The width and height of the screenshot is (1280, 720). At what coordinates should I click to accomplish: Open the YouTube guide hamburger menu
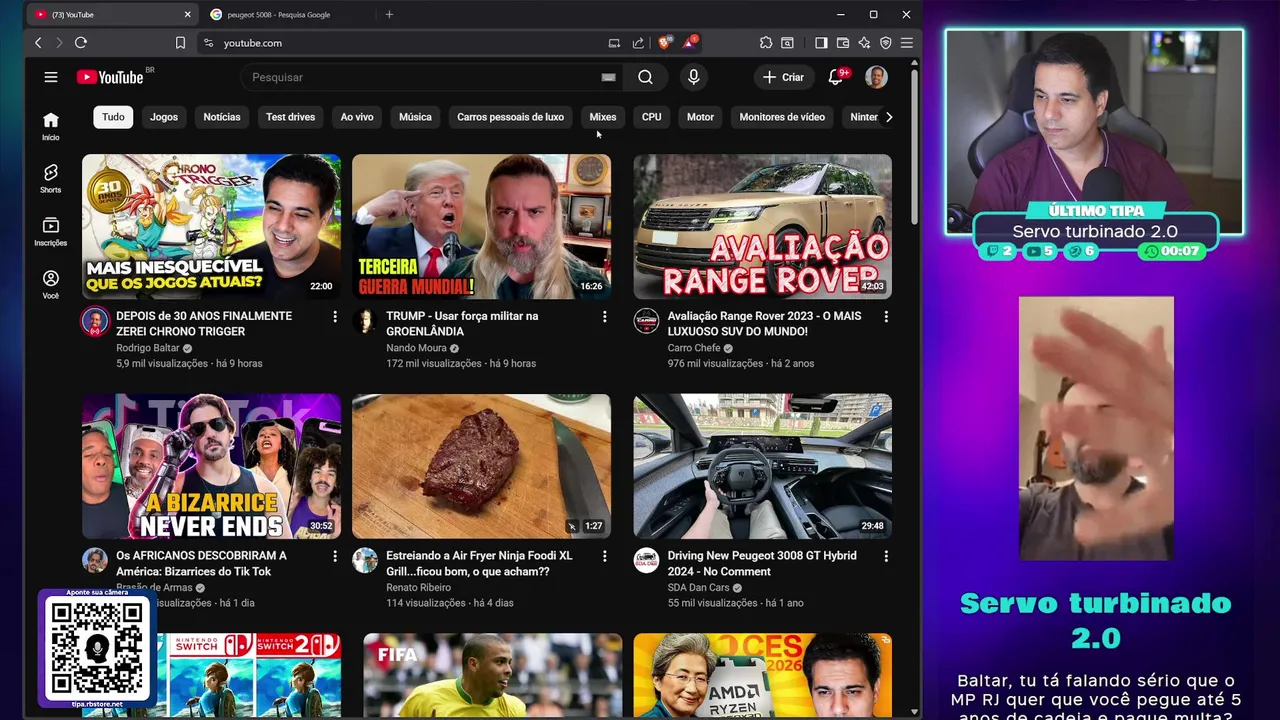tap(51, 77)
